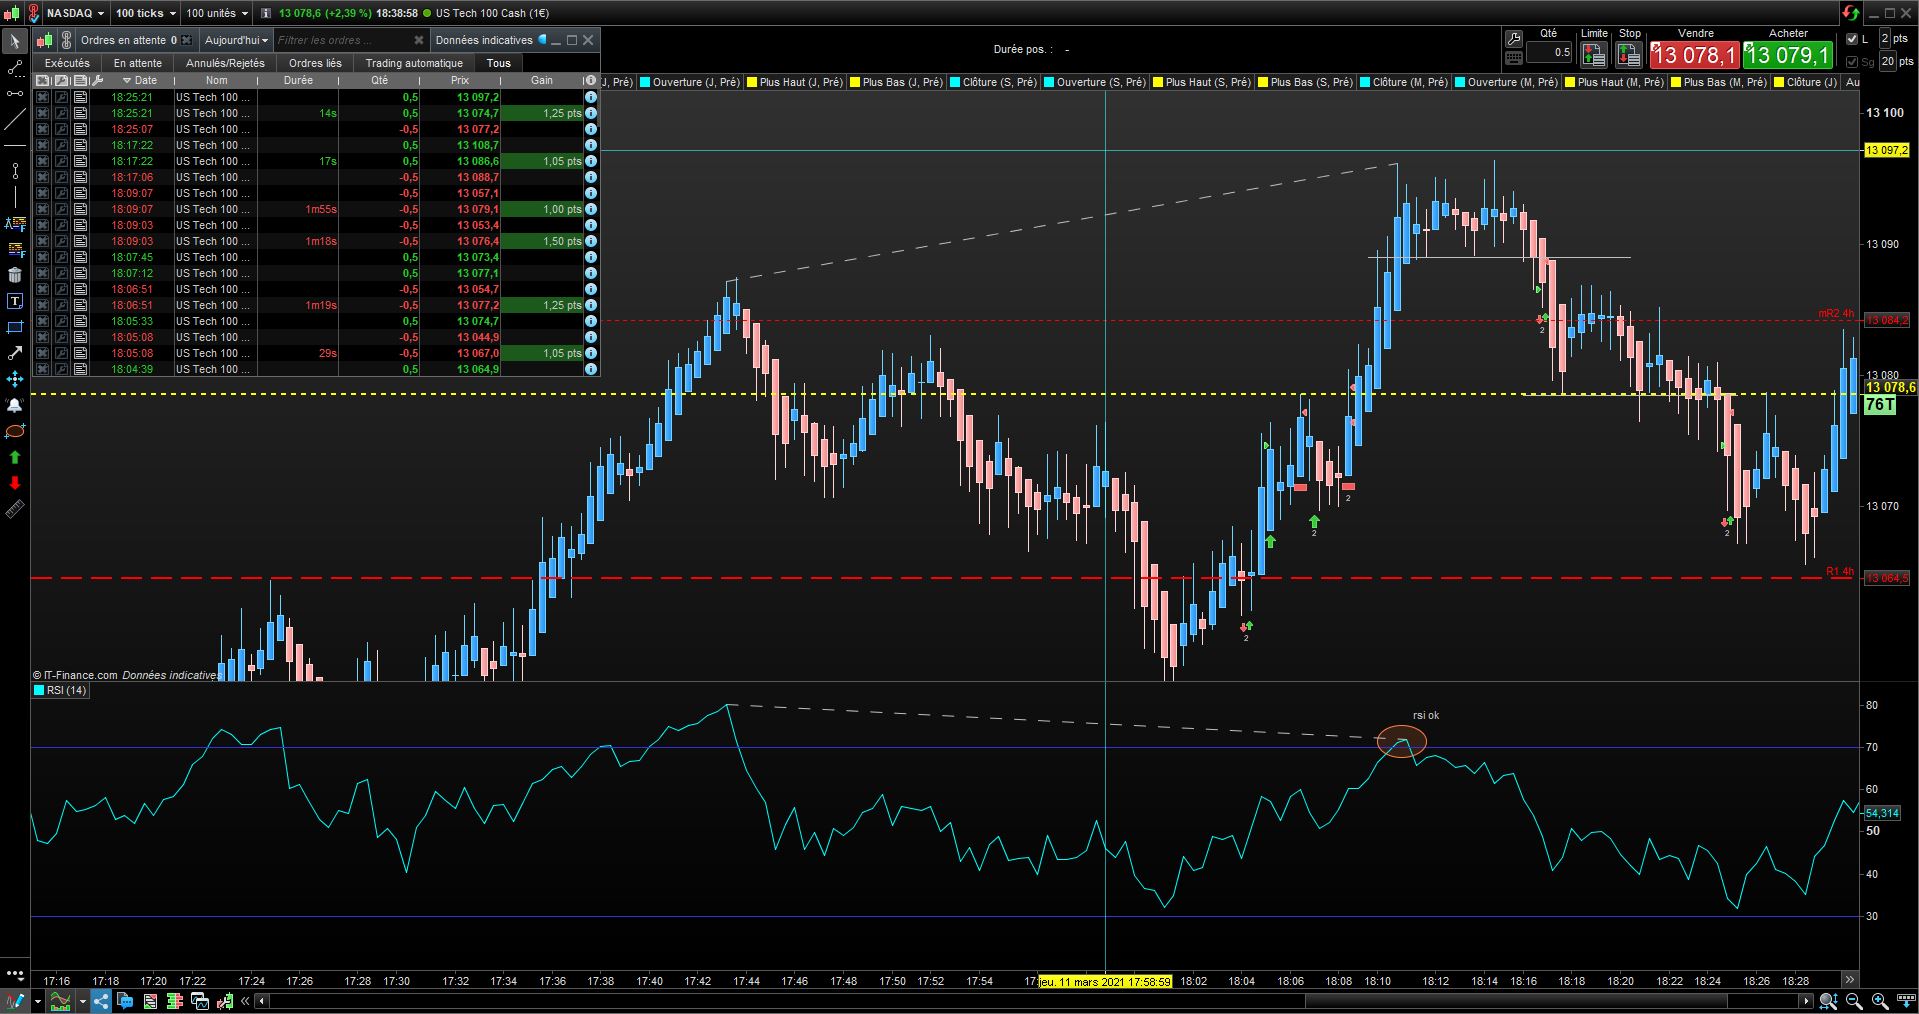The width and height of the screenshot is (1919, 1014).
Task: Switch to the Trading automatique tab
Action: [x=414, y=63]
